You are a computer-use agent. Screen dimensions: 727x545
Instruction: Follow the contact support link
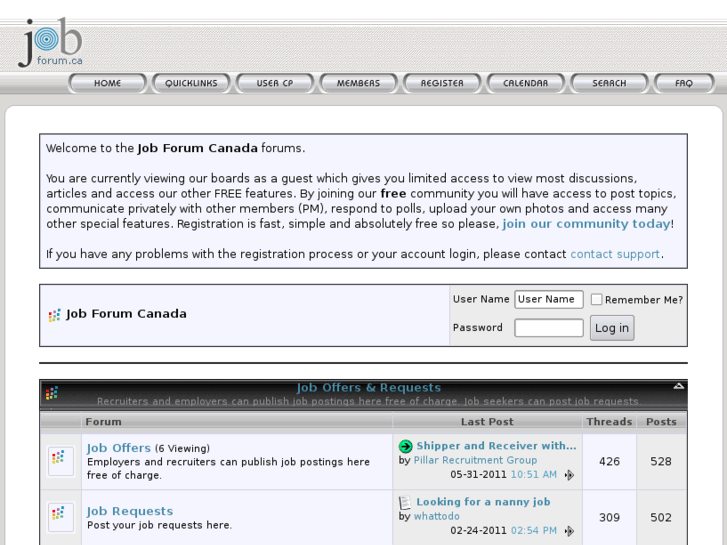point(615,254)
